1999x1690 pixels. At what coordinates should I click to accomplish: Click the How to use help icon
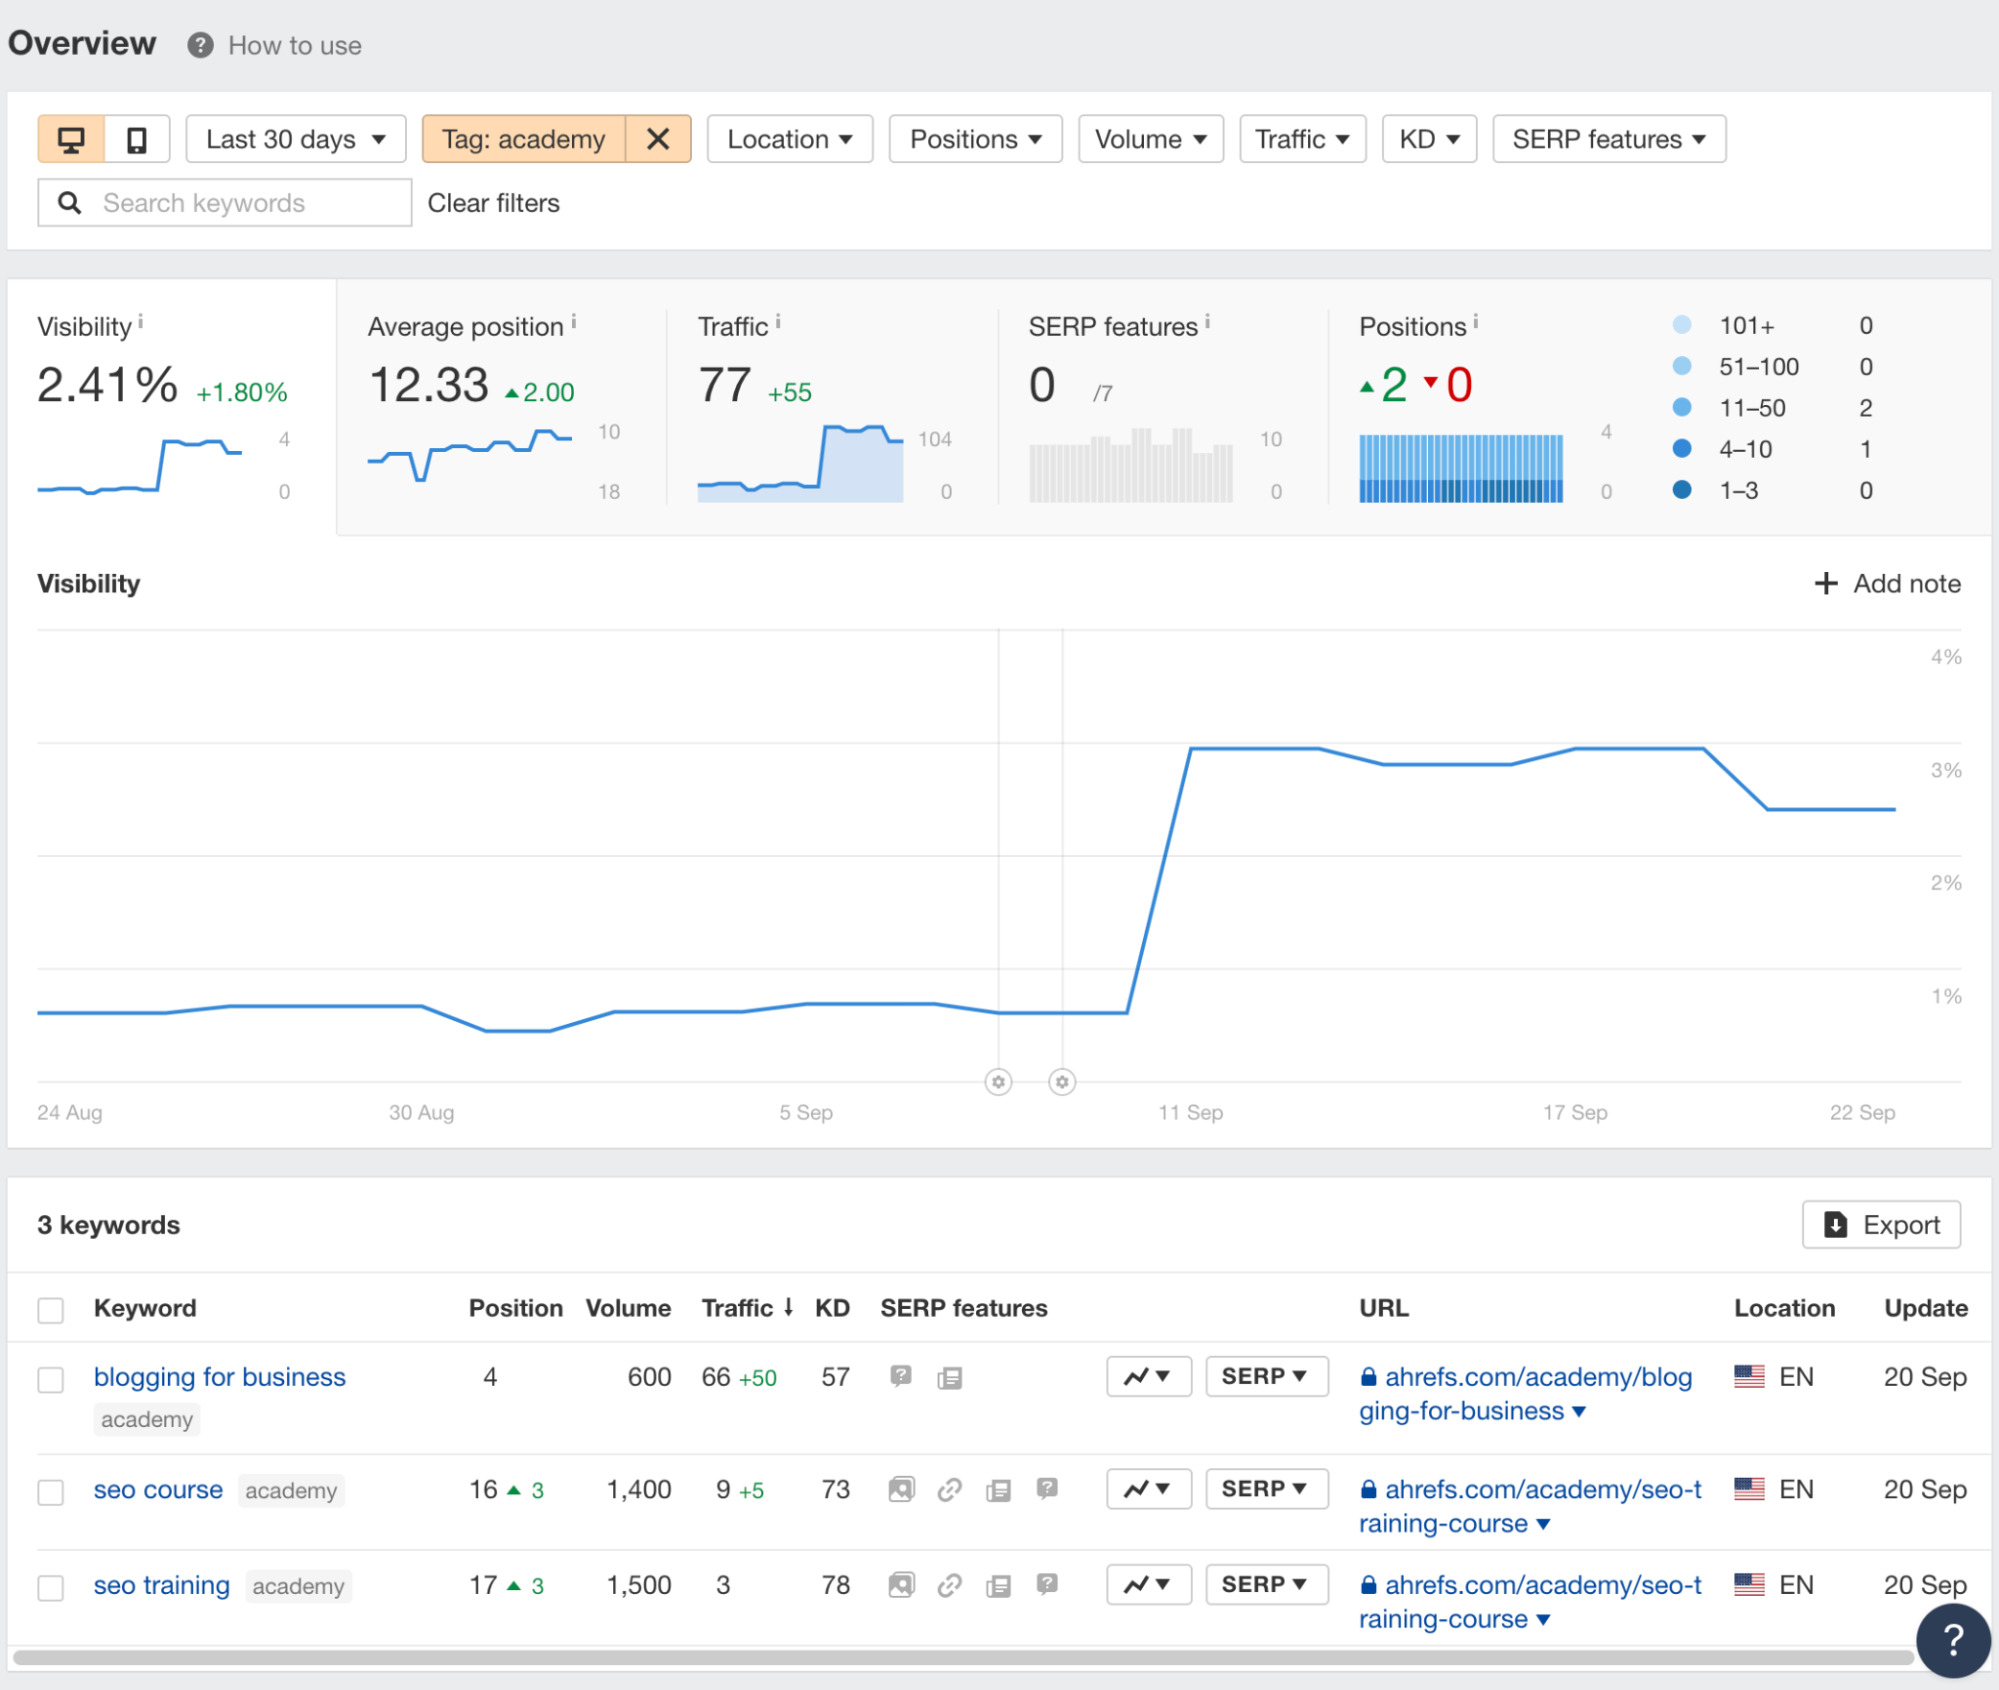200,45
